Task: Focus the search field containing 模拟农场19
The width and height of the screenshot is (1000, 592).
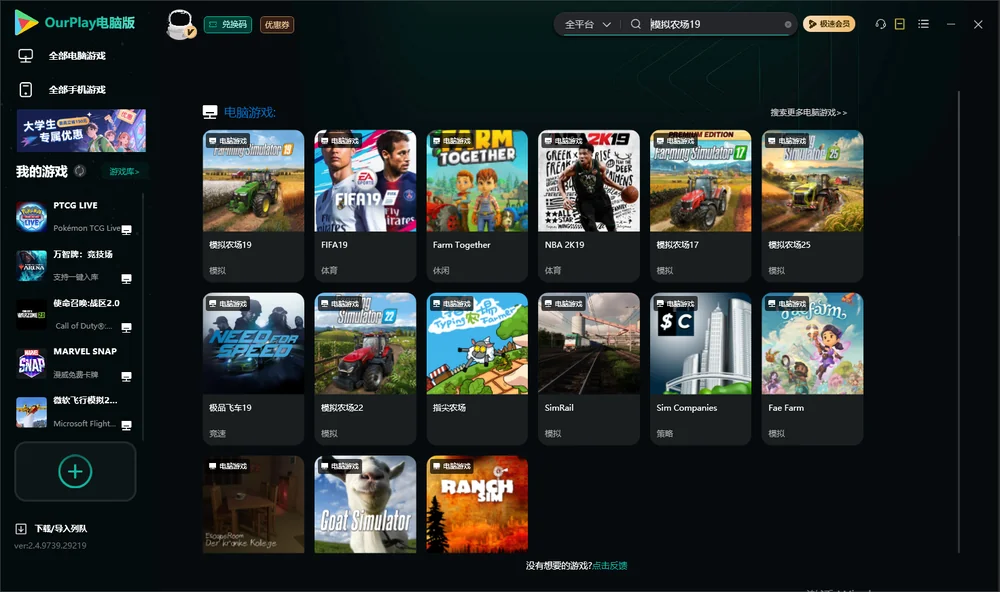Action: [x=714, y=24]
